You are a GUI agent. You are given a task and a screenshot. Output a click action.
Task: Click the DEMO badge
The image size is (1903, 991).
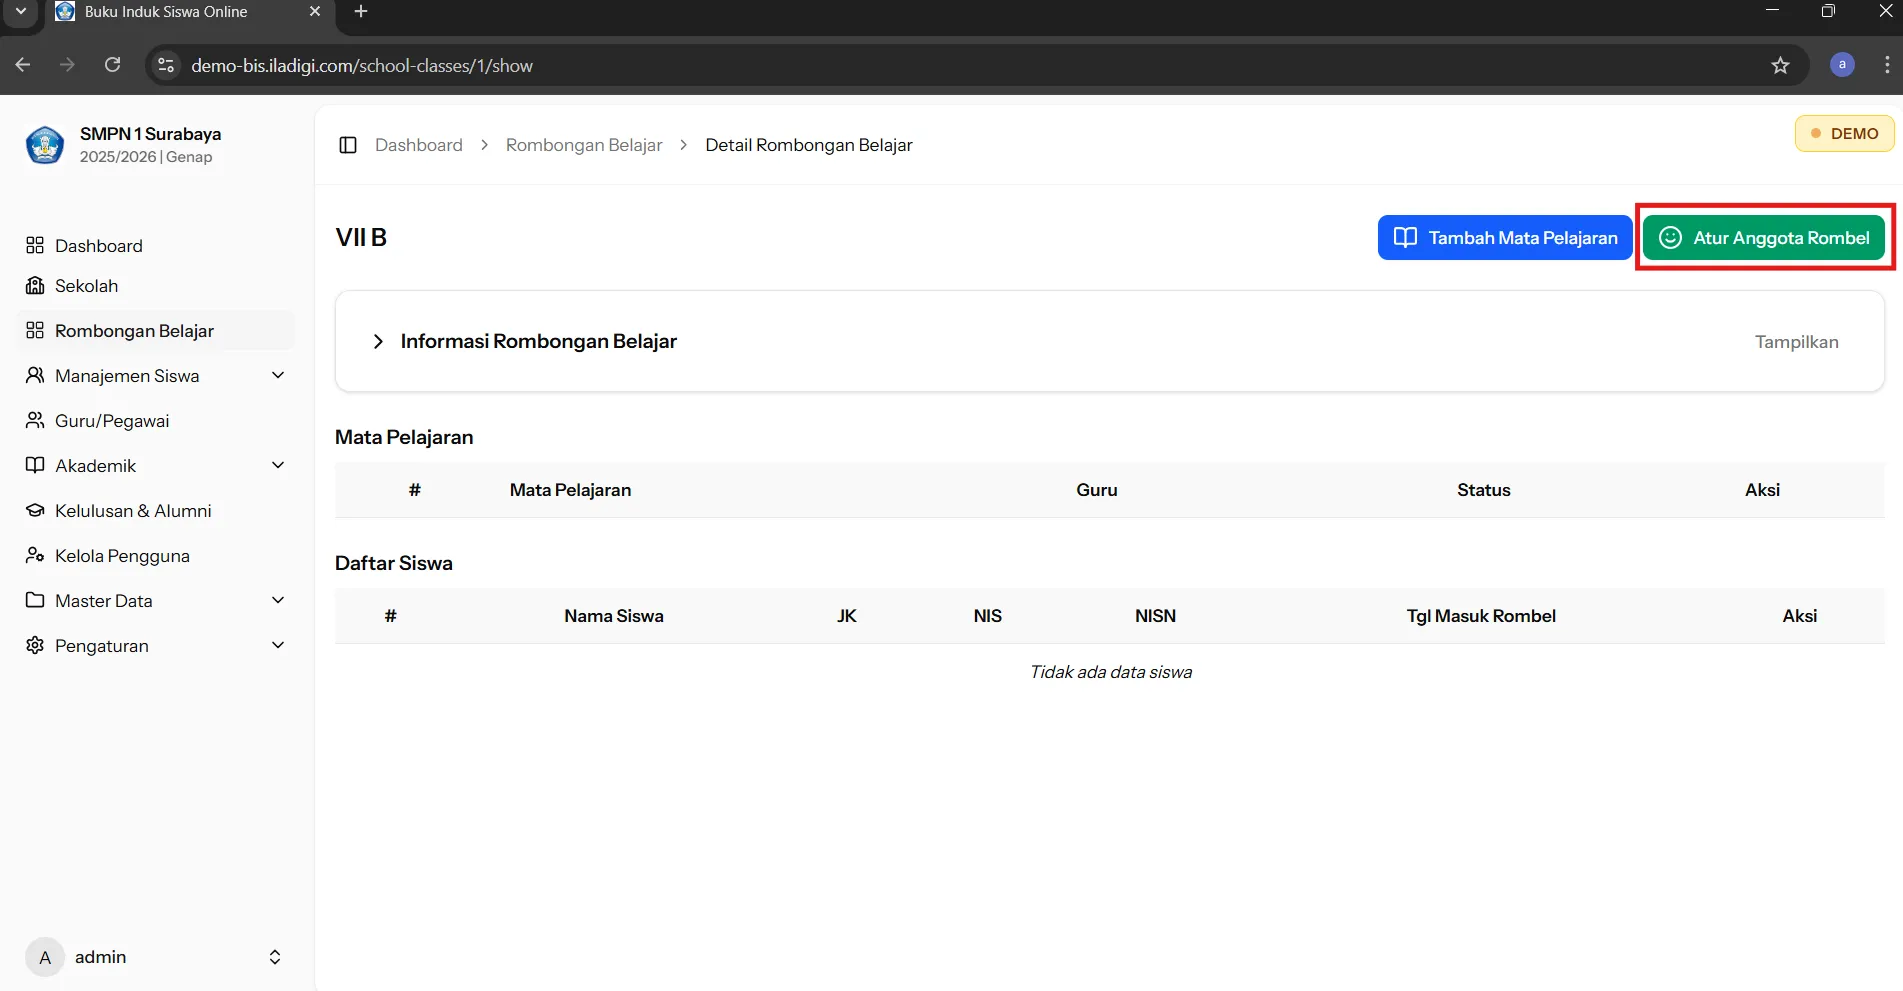1844,133
